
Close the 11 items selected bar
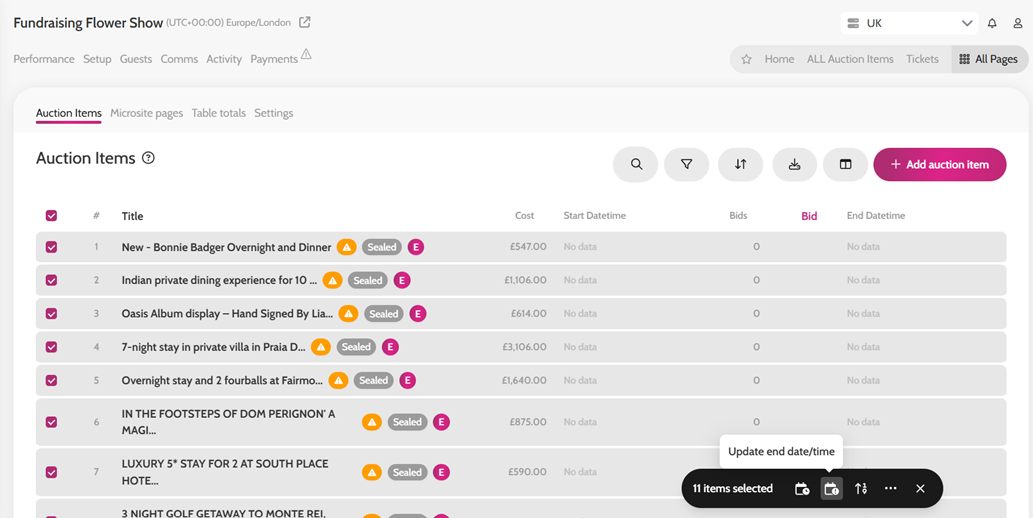point(920,488)
